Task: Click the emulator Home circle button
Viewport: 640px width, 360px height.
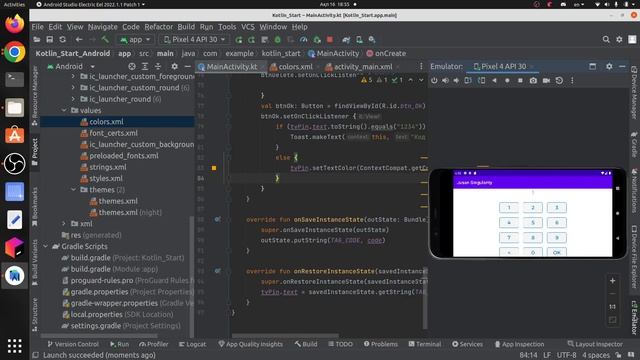Action: pyautogui.click(x=507, y=80)
